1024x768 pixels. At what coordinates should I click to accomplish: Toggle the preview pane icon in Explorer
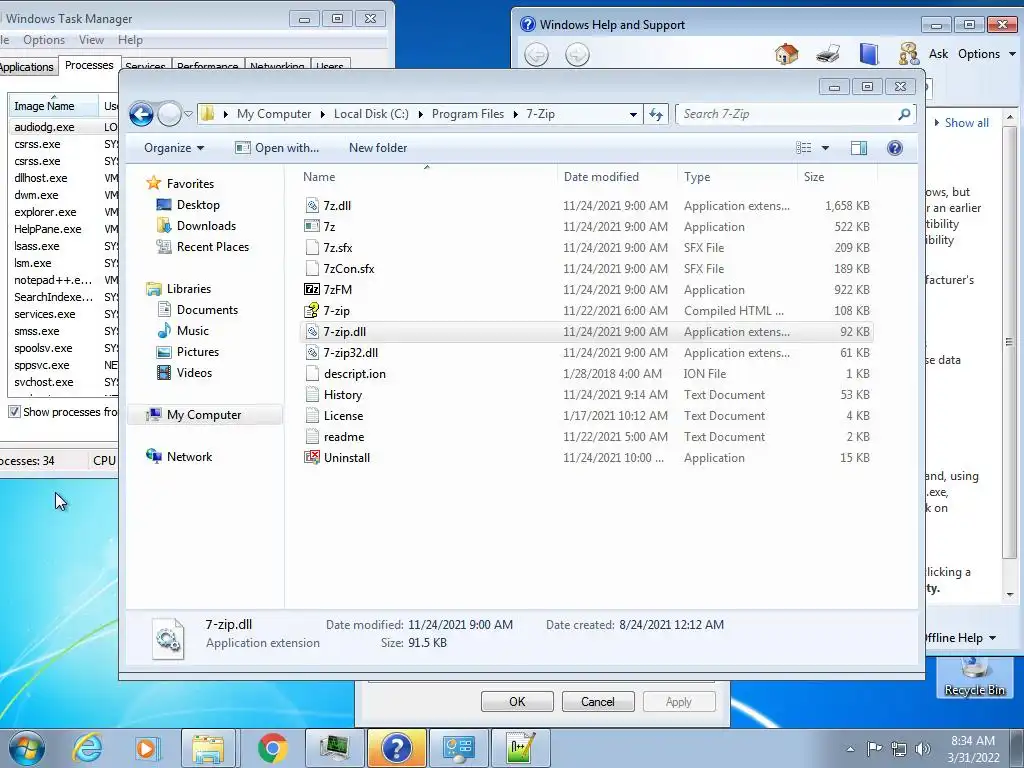point(859,148)
